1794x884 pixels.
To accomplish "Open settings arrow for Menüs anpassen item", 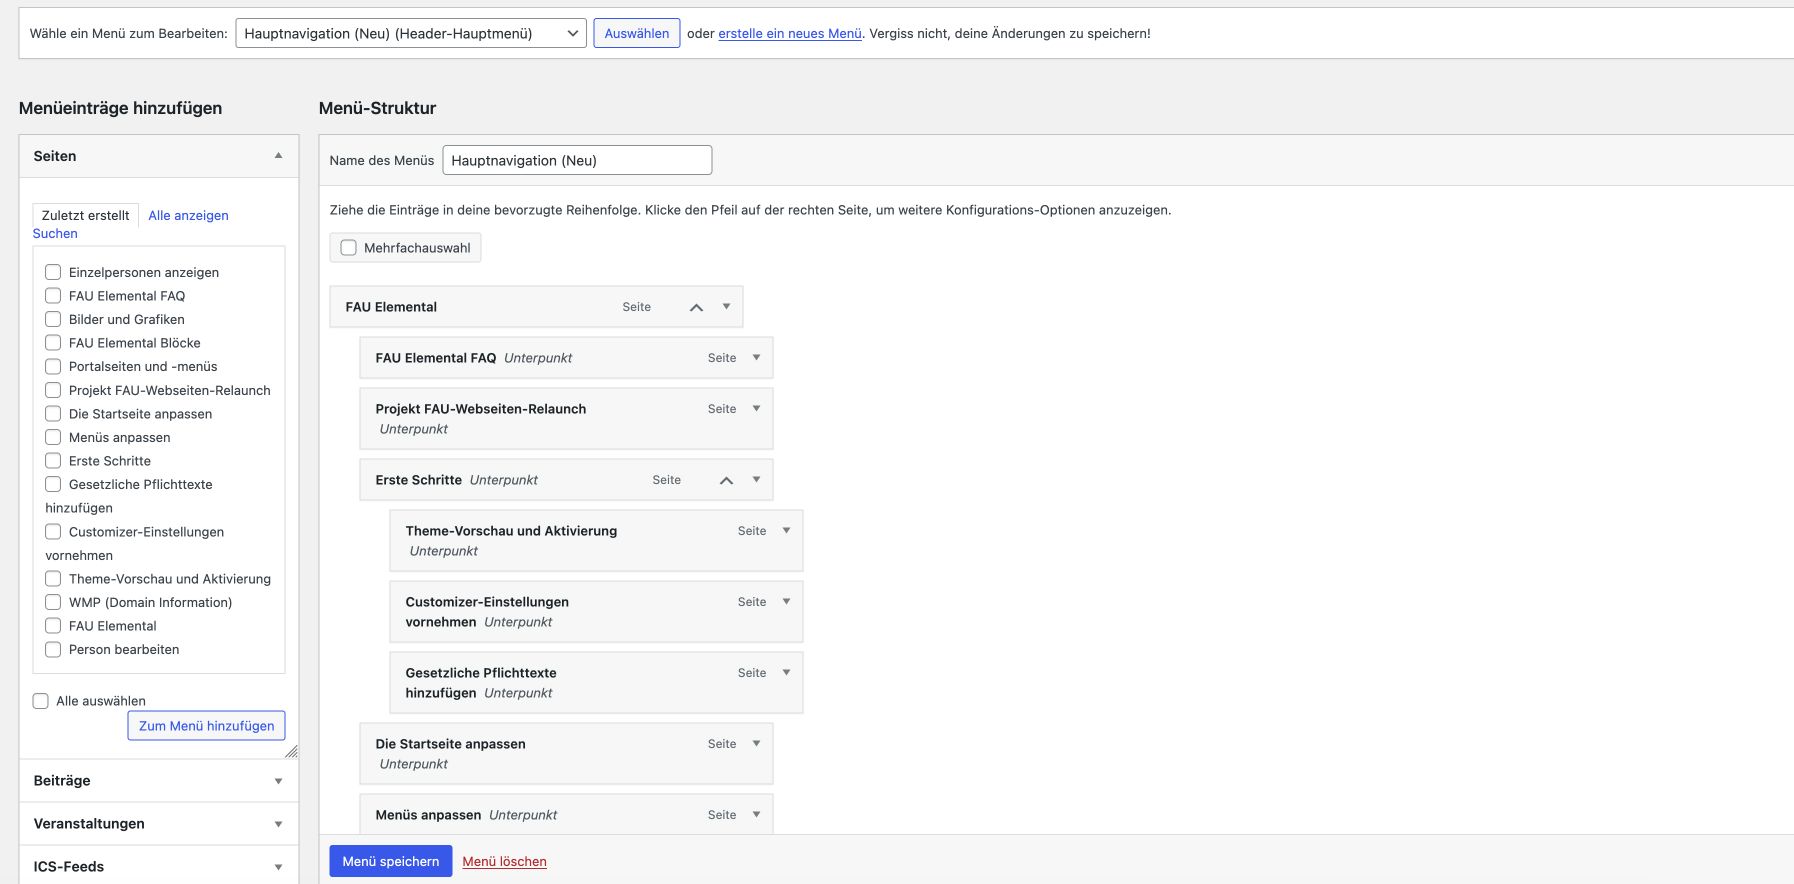I will coord(756,815).
